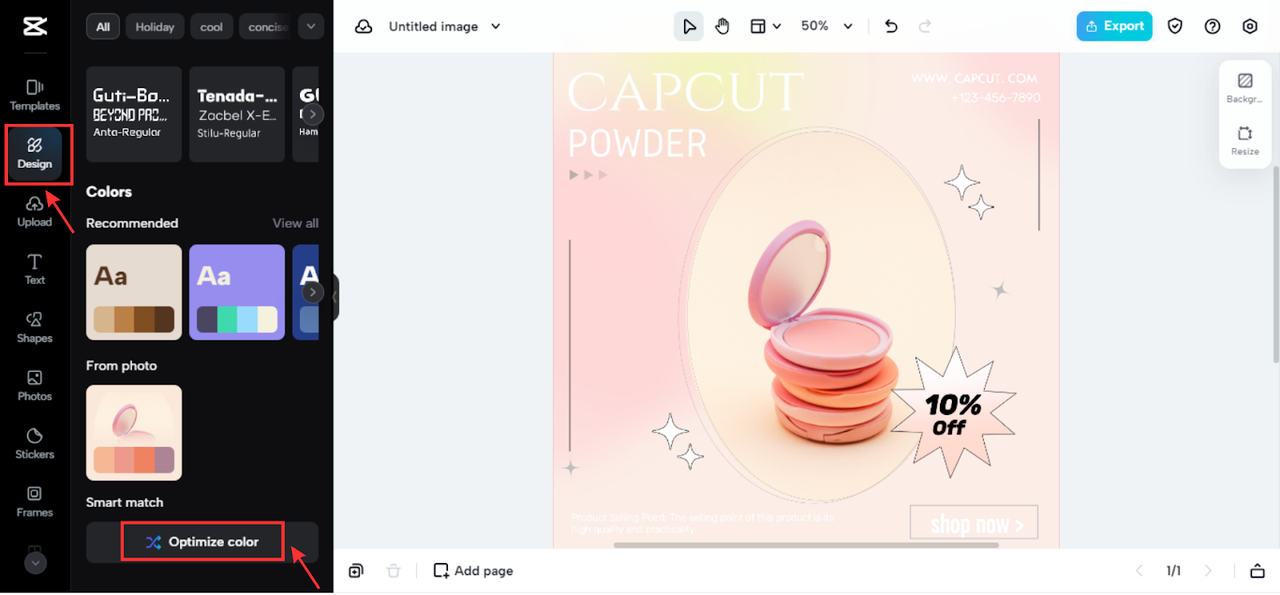
Task: Apply the Guti-Bo Anta-Regular font pairing
Action: pyautogui.click(x=134, y=114)
